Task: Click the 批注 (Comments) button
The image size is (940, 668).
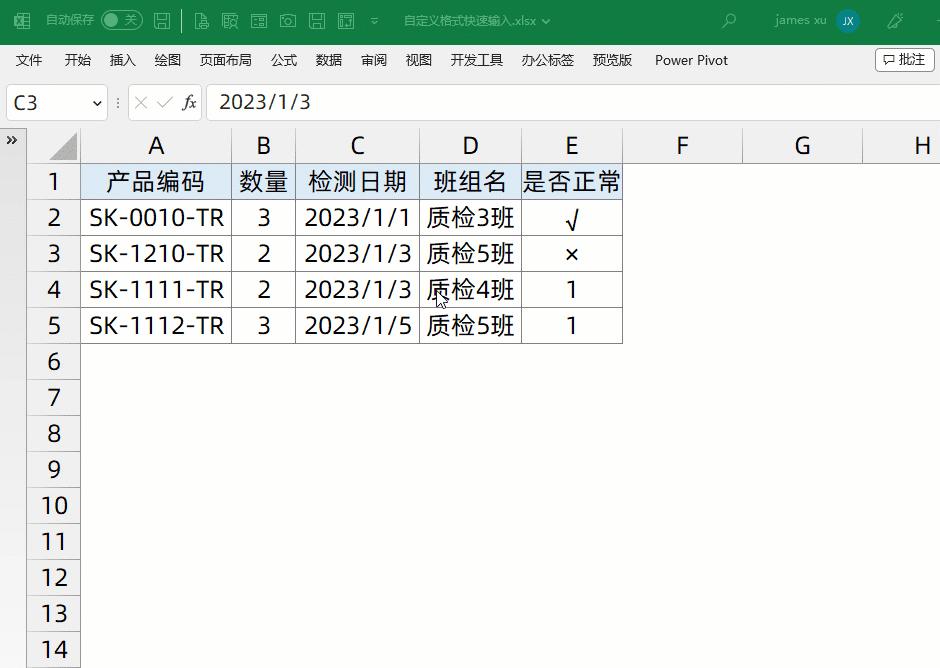Action: point(904,60)
